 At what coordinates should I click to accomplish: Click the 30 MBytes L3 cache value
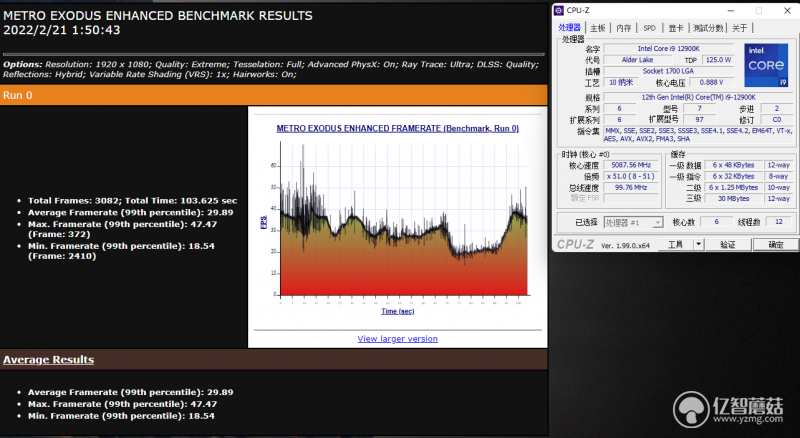733,199
